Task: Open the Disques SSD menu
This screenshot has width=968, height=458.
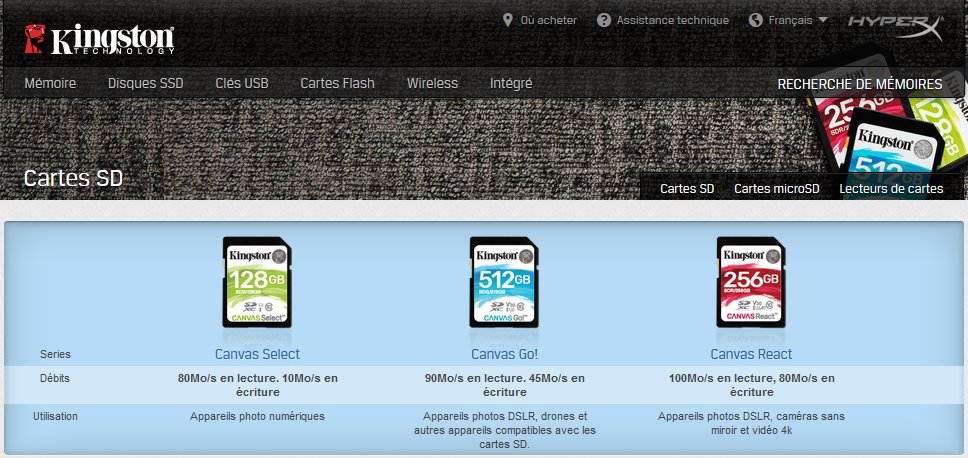Action: [x=145, y=83]
